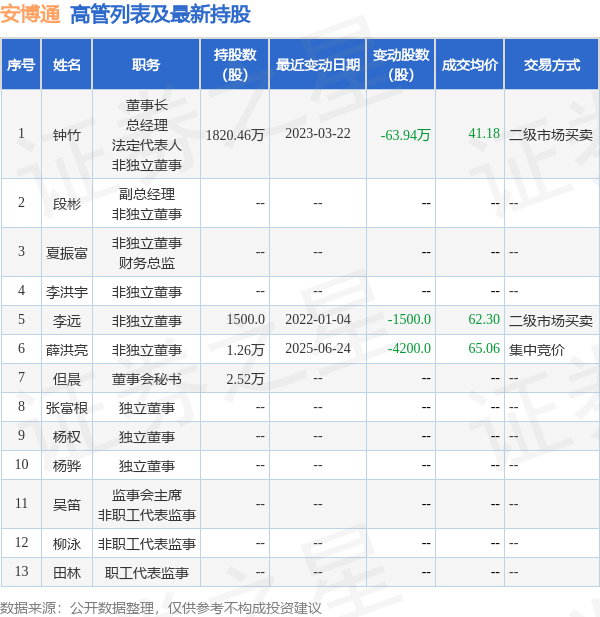This screenshot has width=600, height=617.
Task: Select the date 2022-01-04
Action: click(x=318, y=319)
